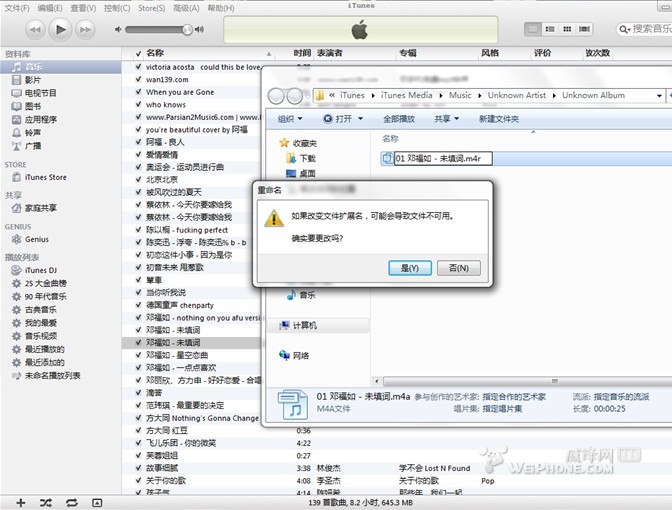The image size is (672, 510).
Task: Click Explorer back navigation button
Action: [276, 96]
